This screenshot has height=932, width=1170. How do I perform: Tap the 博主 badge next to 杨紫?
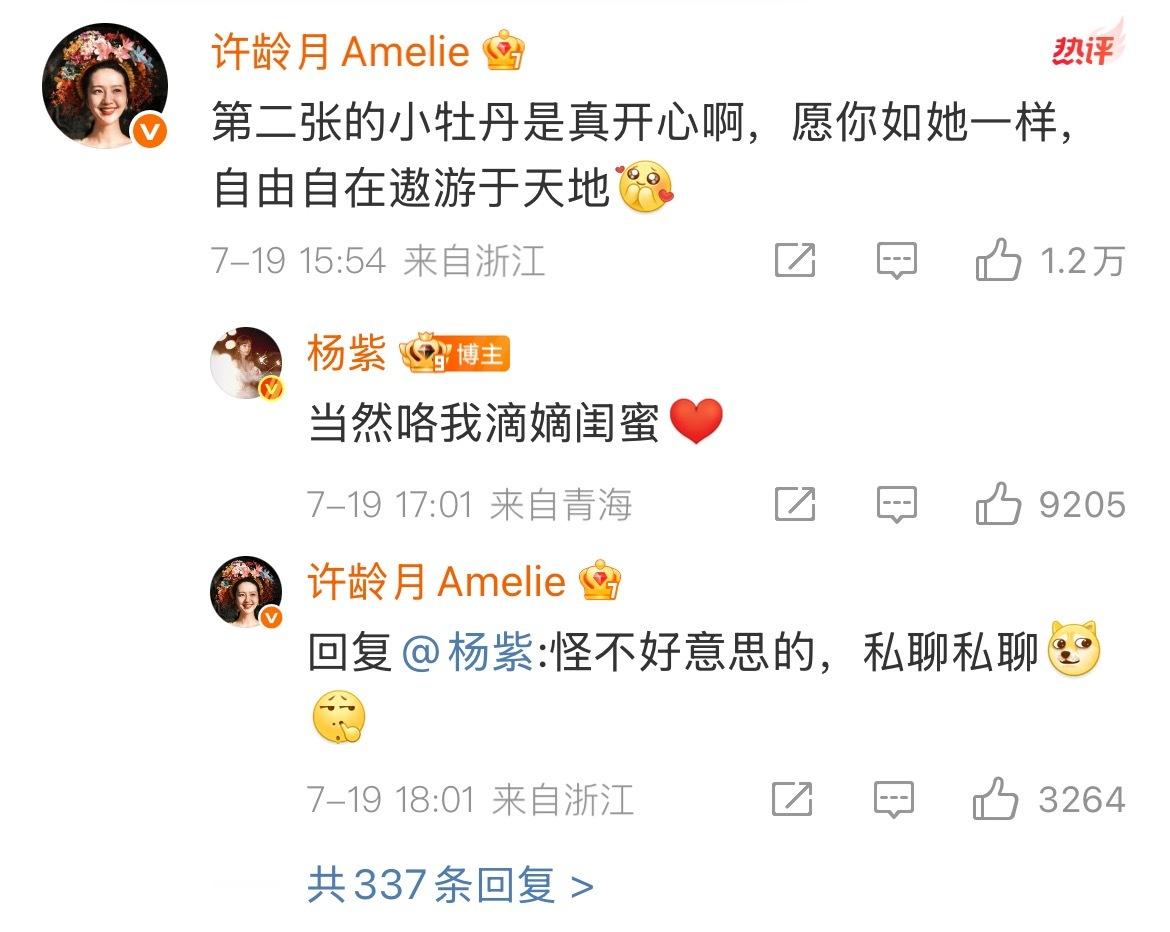(x=481, y=354)
